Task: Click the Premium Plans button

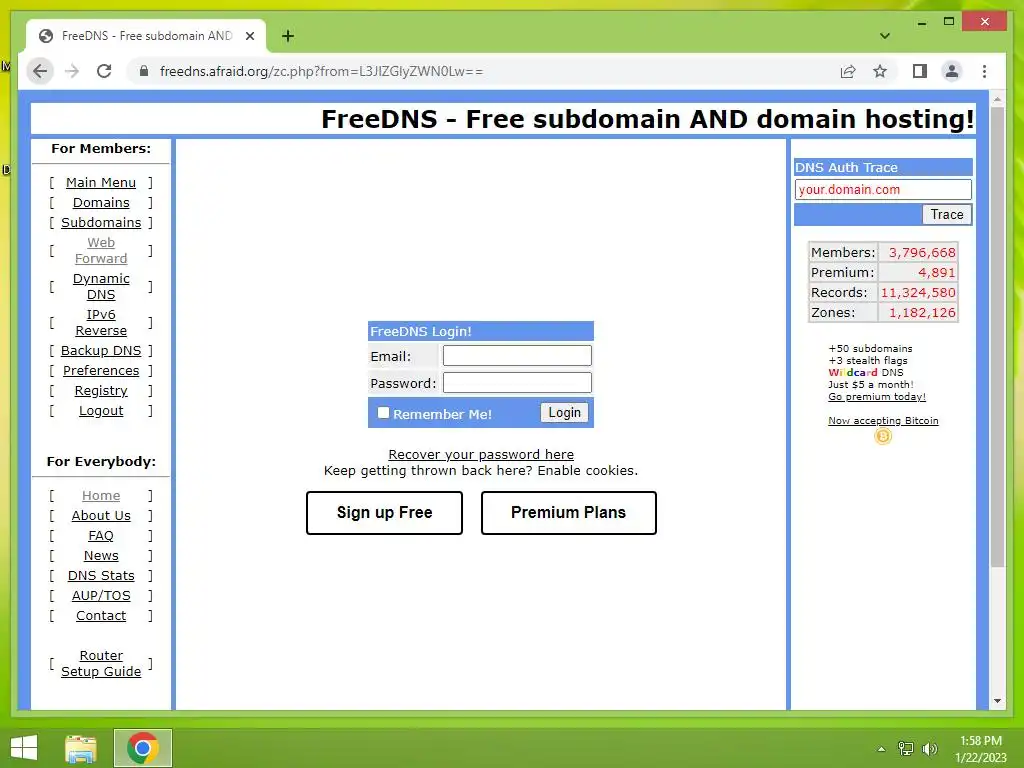Action: click(x=568, y=513)
